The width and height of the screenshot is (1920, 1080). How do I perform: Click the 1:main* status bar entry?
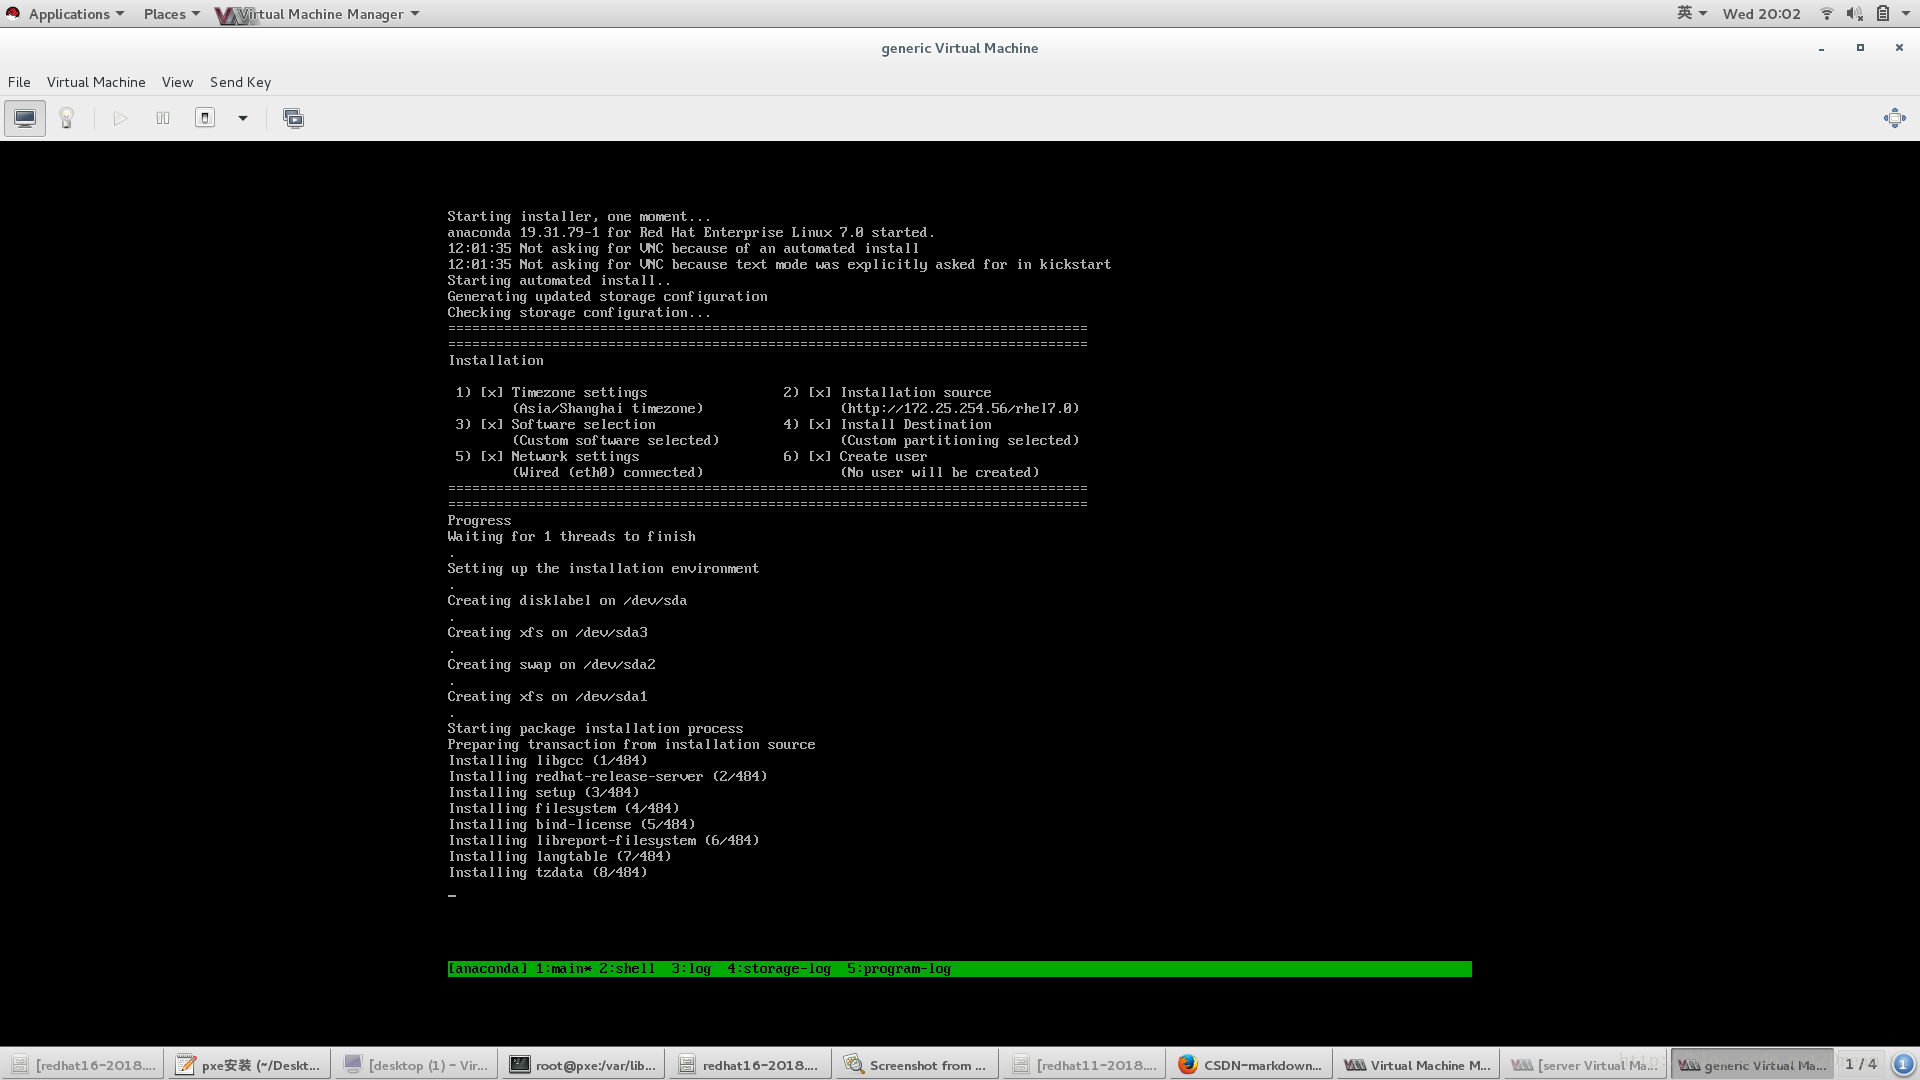tap(564, 969)
